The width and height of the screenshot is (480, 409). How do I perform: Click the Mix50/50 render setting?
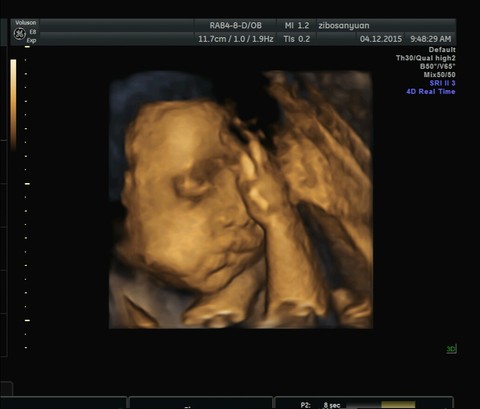tap(439, 75)
